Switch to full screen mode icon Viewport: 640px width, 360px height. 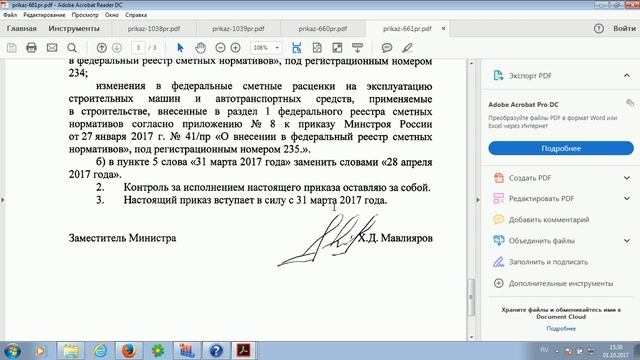pyautogui.click(x=337, y=48)
